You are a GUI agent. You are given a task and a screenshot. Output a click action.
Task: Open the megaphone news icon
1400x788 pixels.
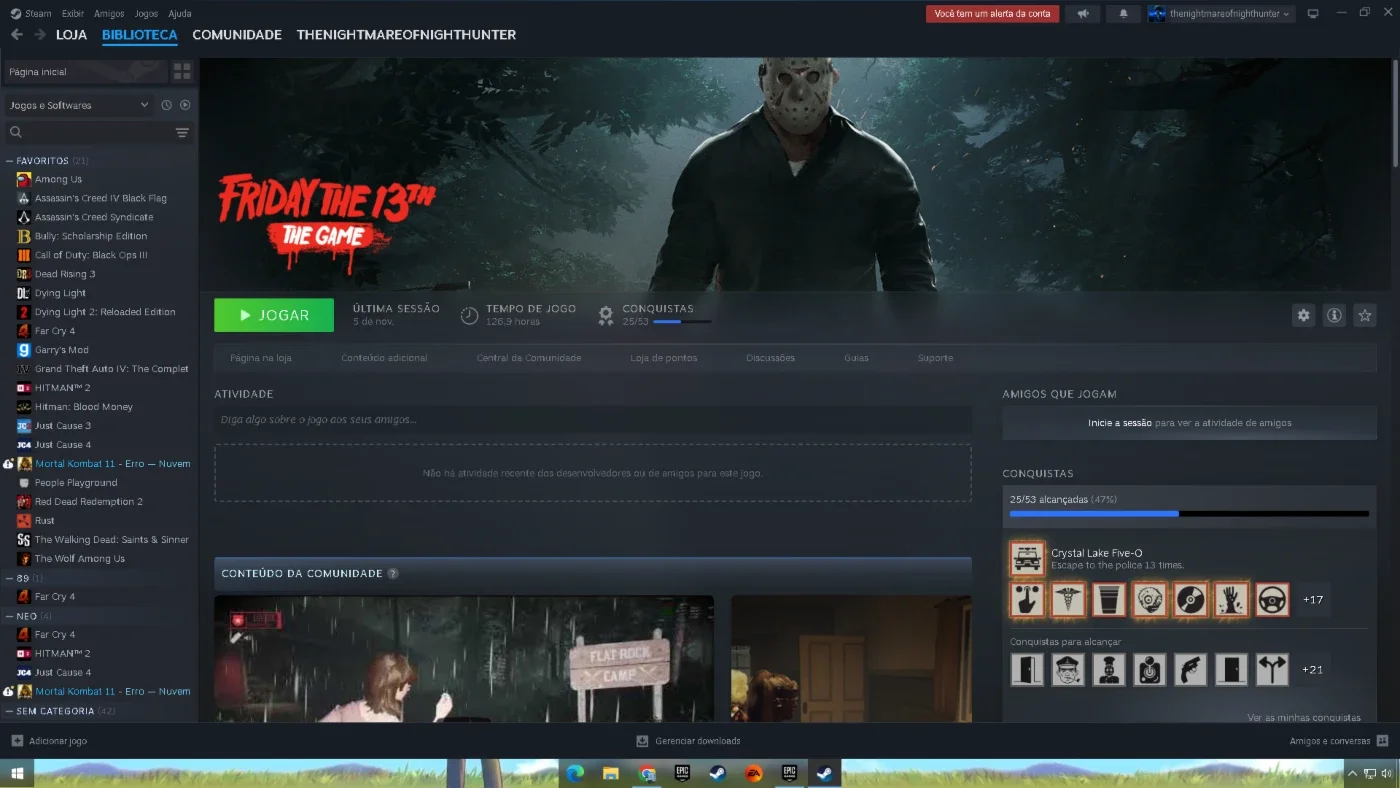(x=1082, y=14)
